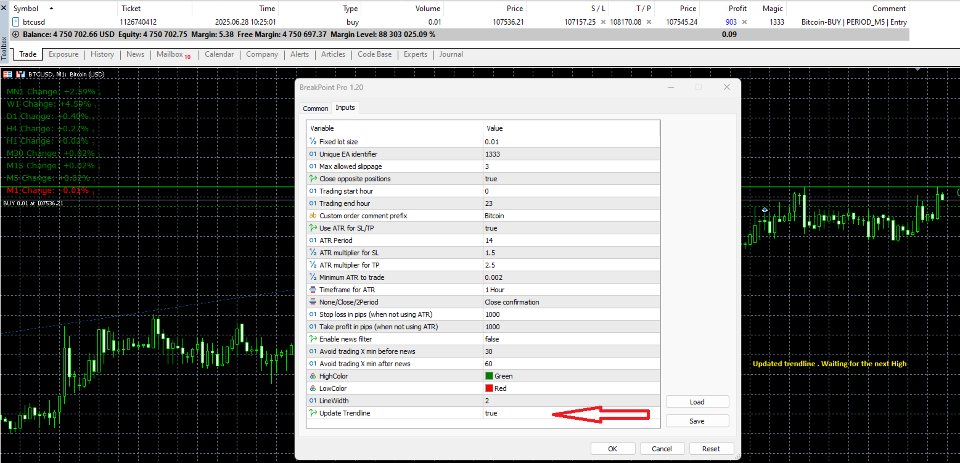Click the icon beside Use ATR for SL/TP
This screenshot has height=463, width=960.
click(x=313, y=228)
